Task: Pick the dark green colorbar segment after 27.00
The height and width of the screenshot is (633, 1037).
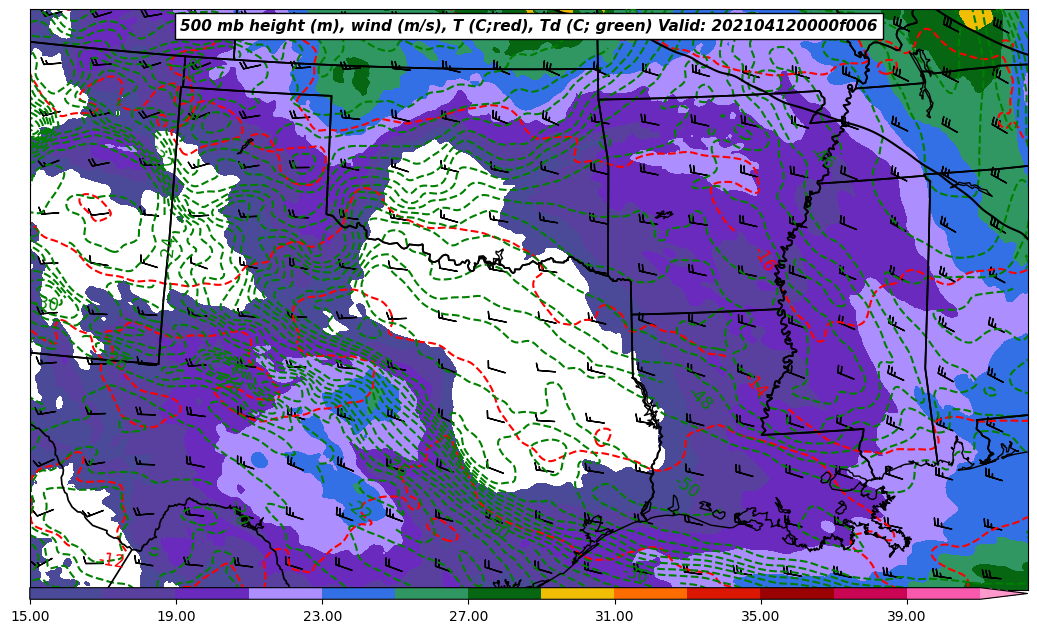Action: (x=504, y=593)
